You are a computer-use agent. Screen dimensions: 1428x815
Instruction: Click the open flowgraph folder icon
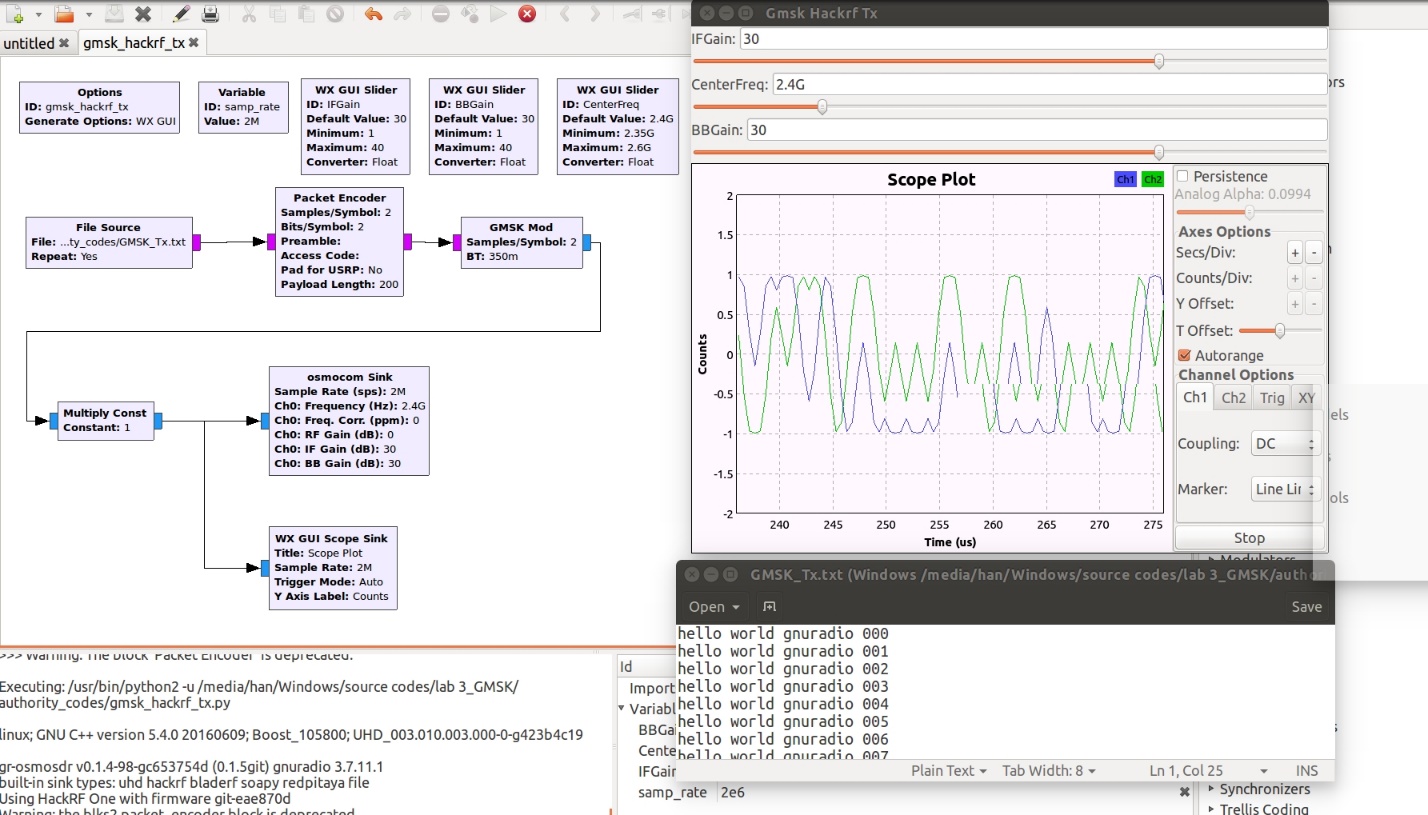[x=64, y=14]
